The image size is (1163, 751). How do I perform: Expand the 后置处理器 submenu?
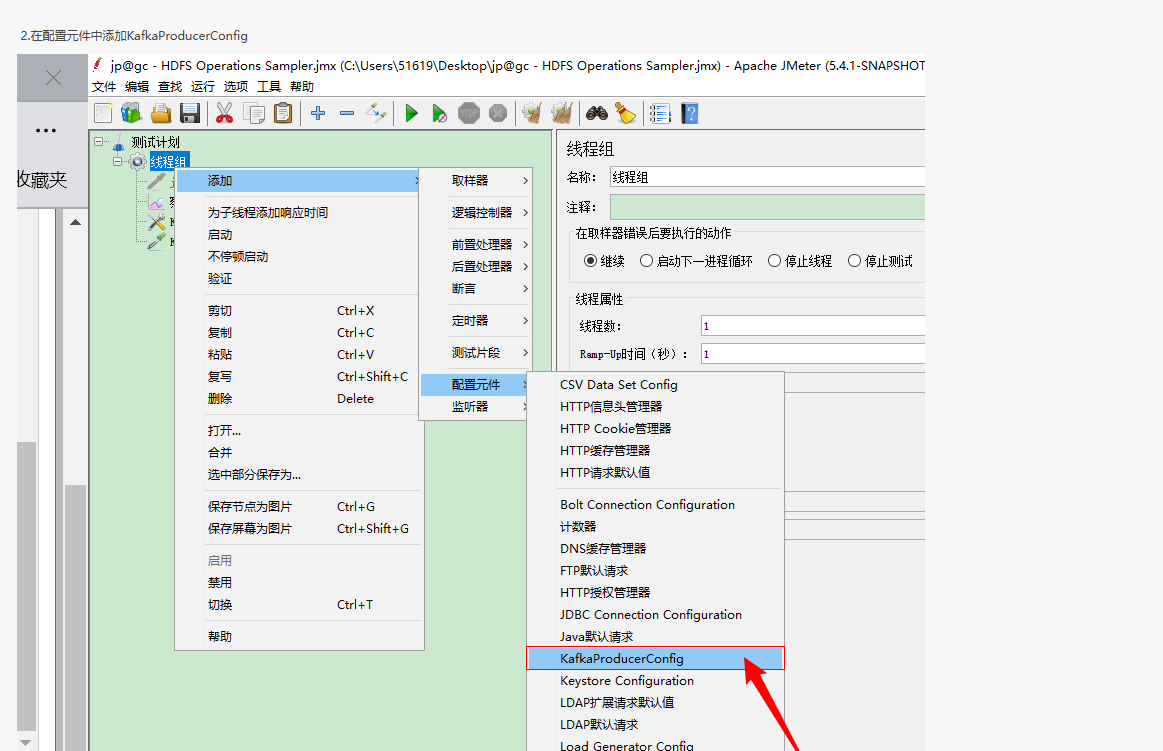(476, 266)
